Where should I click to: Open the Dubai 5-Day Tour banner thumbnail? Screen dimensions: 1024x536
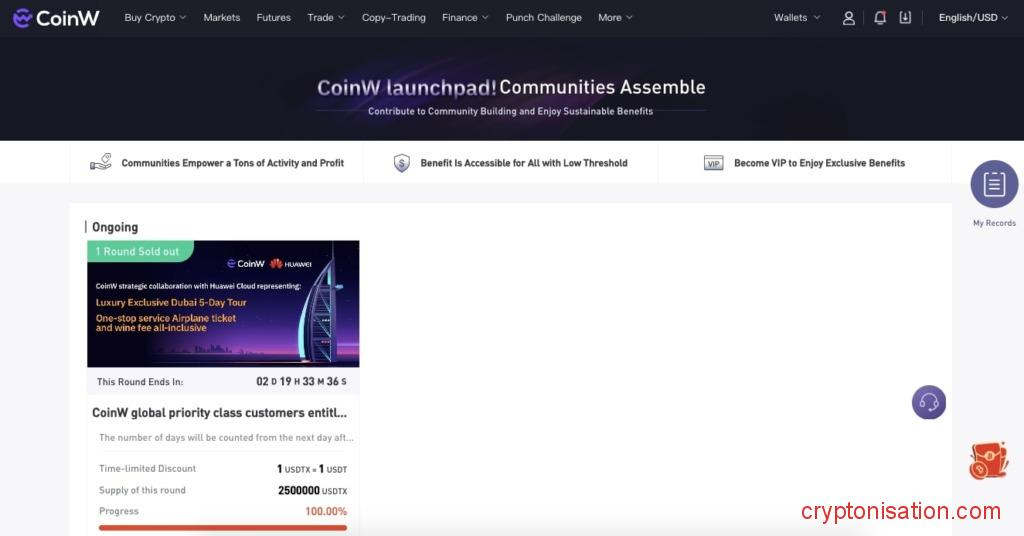point(223,304)
